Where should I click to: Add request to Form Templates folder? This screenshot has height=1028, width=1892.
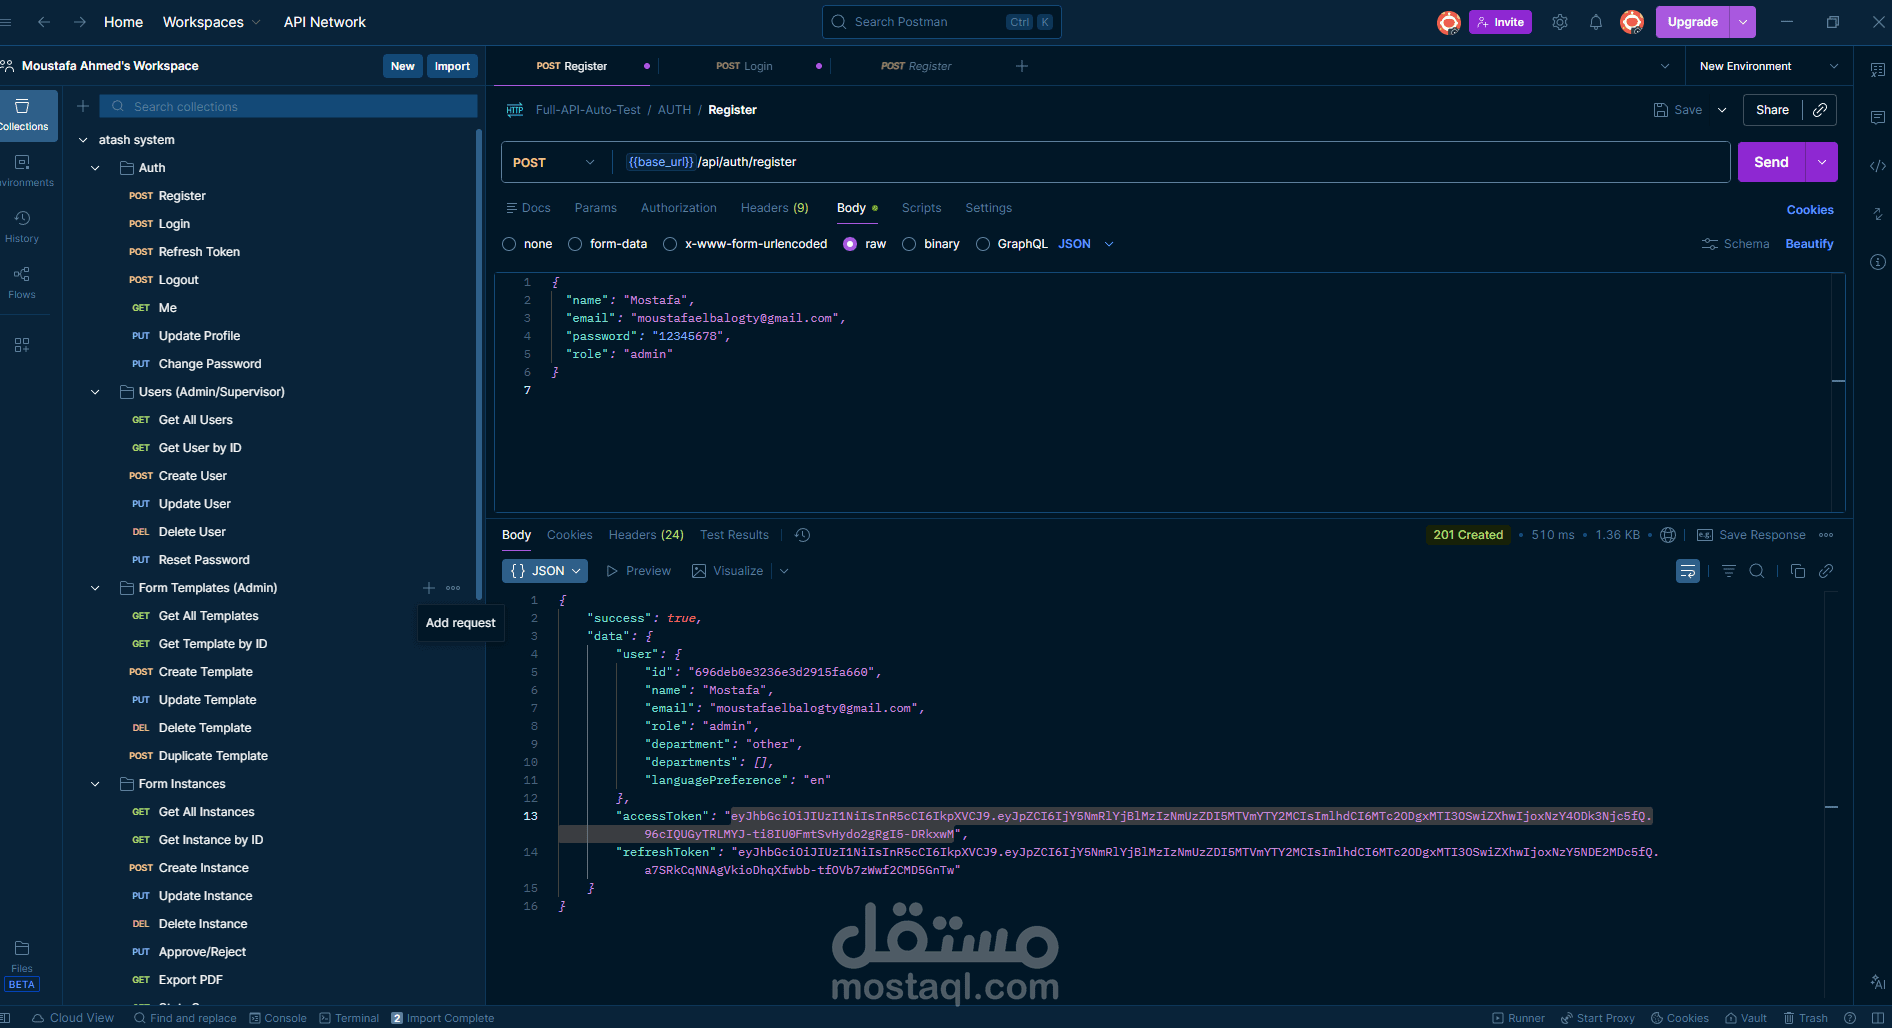(x=429, y=588)
